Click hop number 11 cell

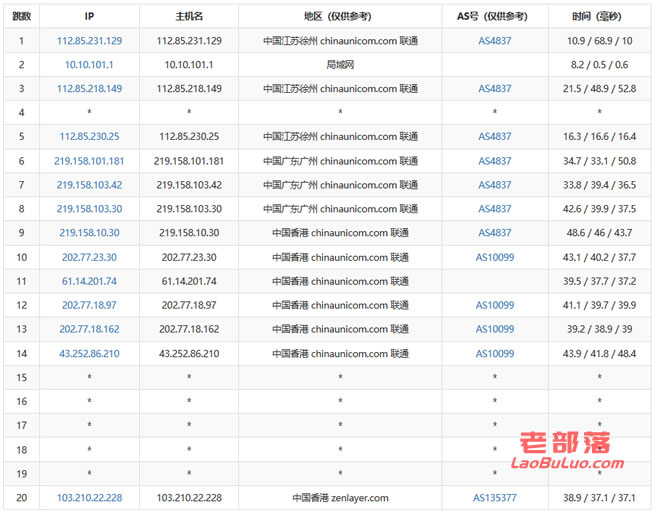pos(21,281)
